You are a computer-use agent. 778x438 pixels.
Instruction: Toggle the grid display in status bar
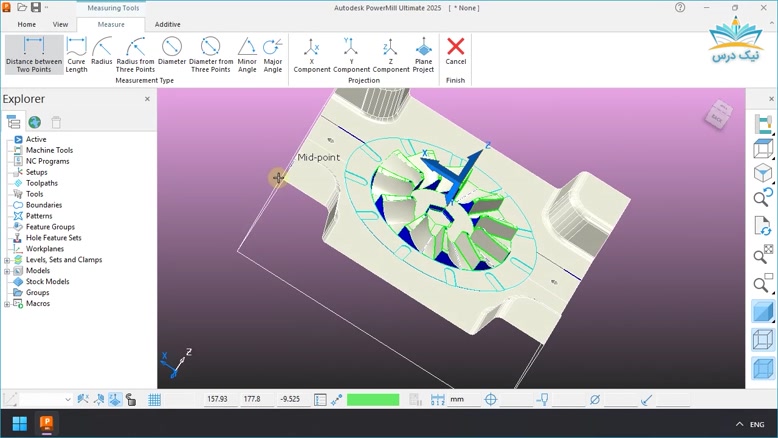pyautogui.click(x=155, y=400)
